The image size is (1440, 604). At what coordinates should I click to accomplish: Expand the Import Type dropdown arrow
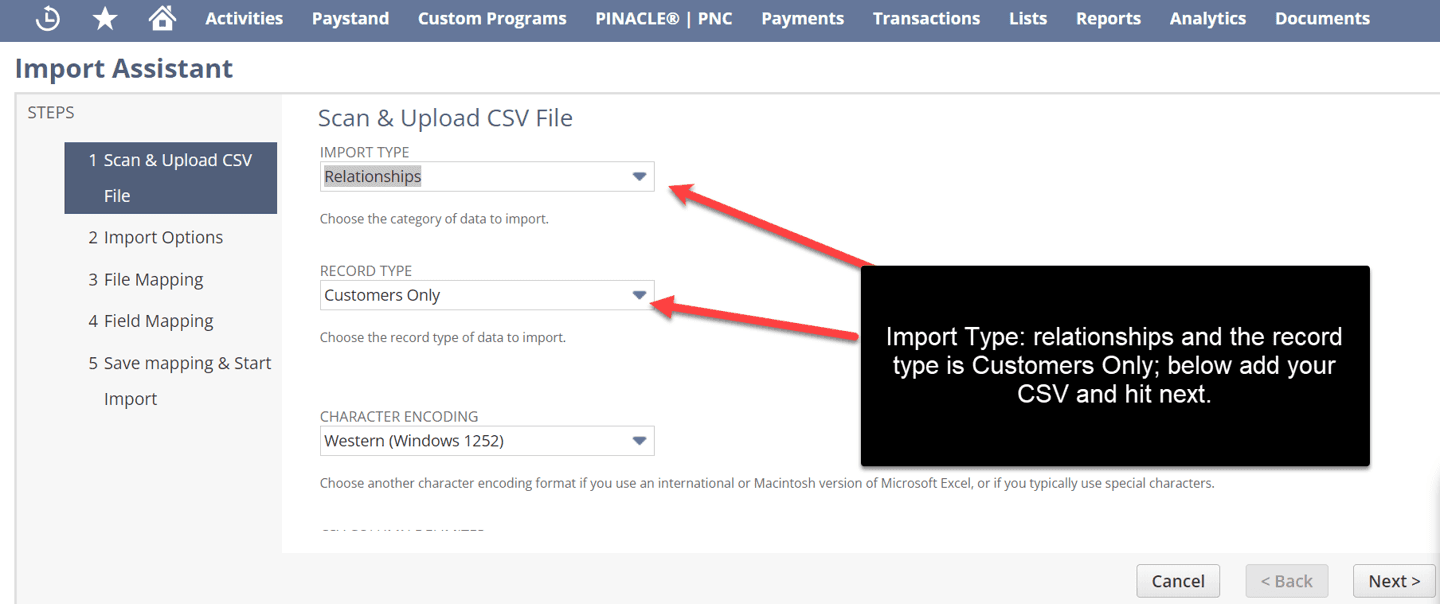pos(640,177)
